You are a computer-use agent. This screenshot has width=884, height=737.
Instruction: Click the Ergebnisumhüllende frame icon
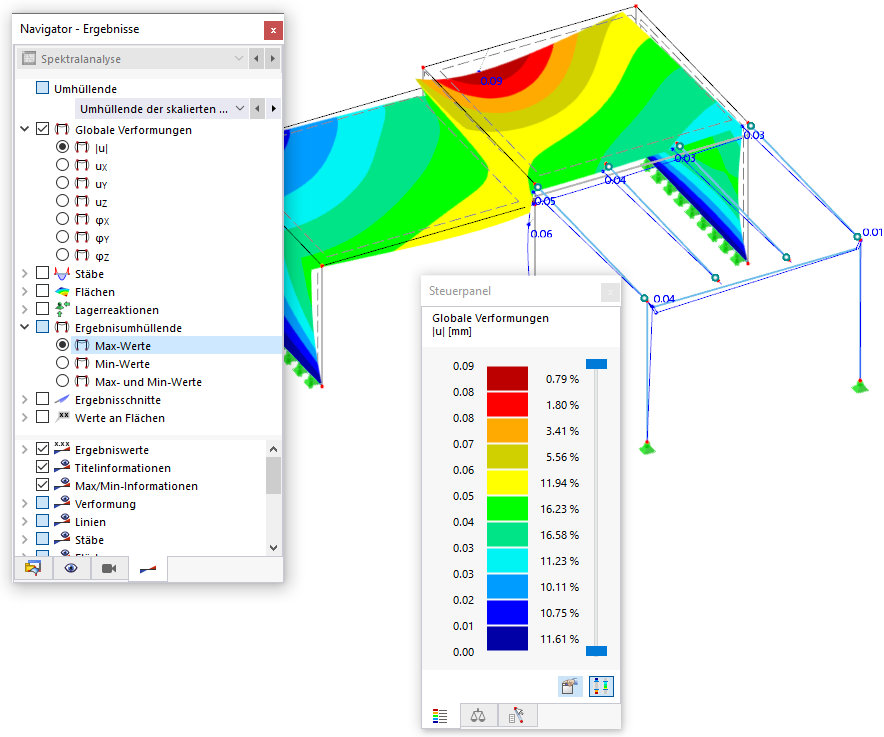tap(62, 327)
